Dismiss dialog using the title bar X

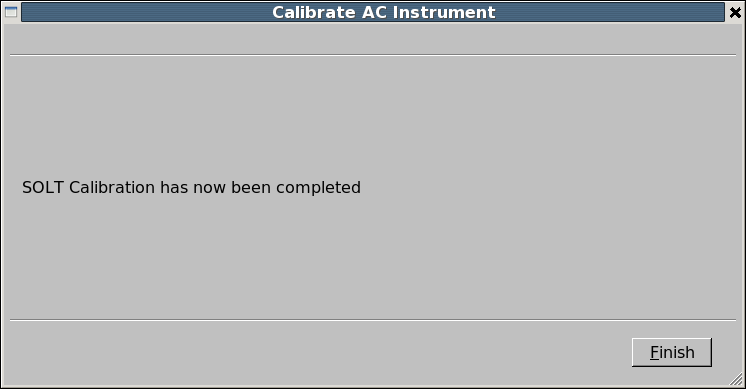coord(735,12)
